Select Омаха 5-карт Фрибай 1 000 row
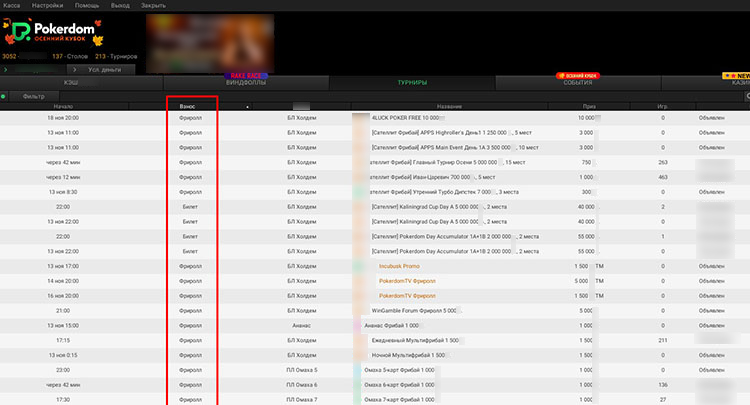Image resolution: width=750 pixels, height=405 pixels. 375,370
